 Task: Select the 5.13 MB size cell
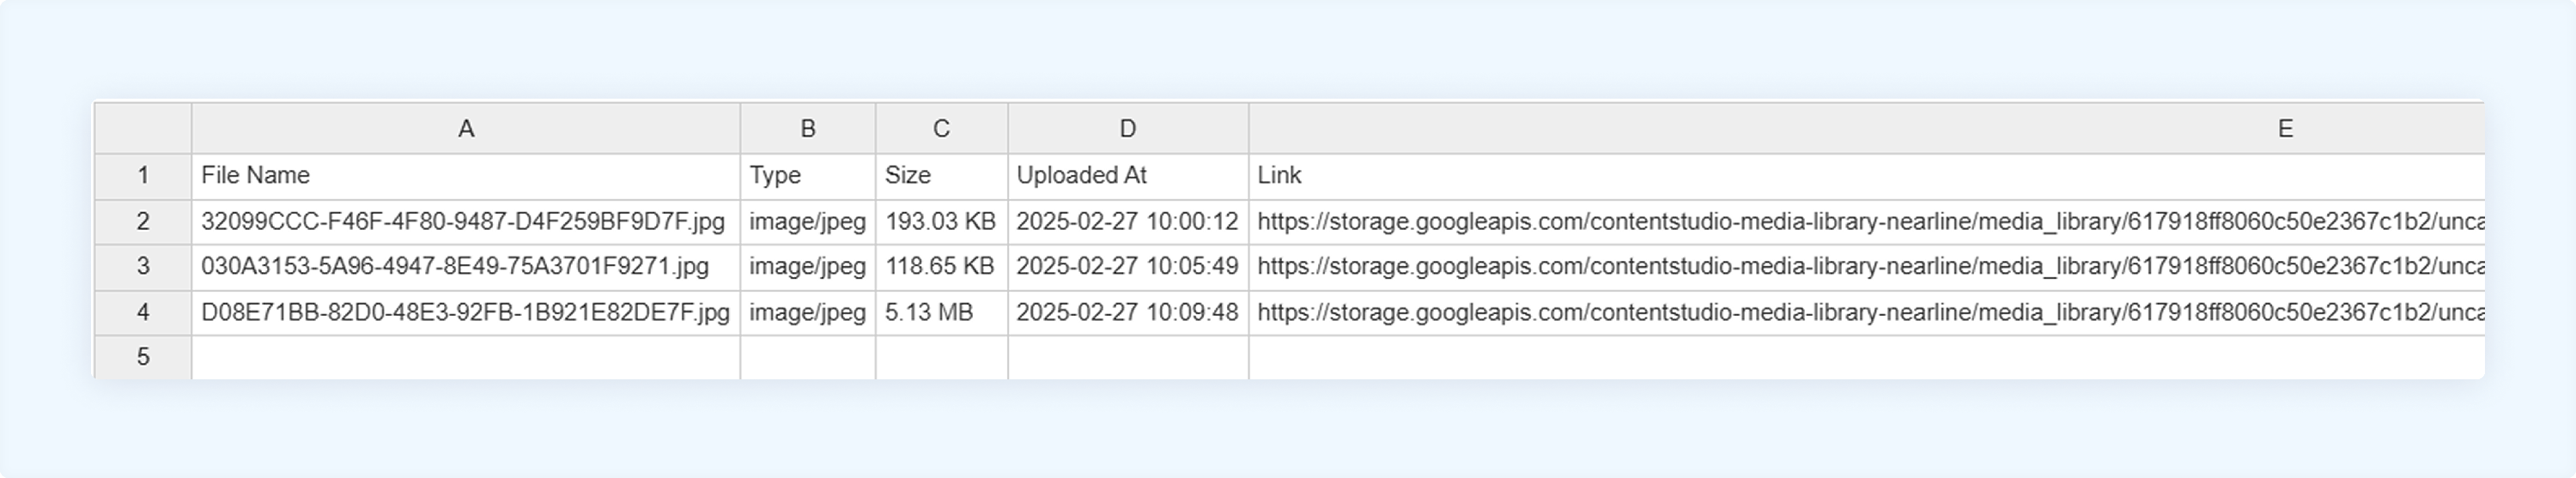(x=941, y=313)
